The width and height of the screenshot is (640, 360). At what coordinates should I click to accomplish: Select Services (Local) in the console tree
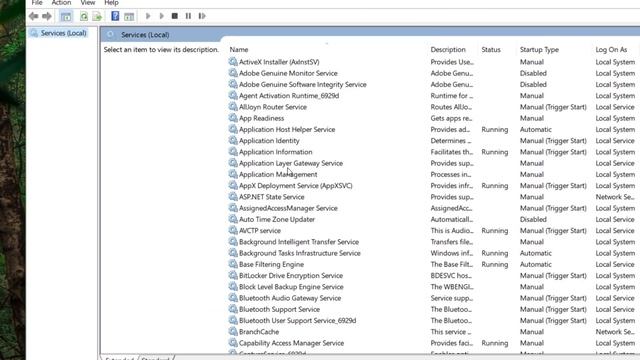point(63,33)
